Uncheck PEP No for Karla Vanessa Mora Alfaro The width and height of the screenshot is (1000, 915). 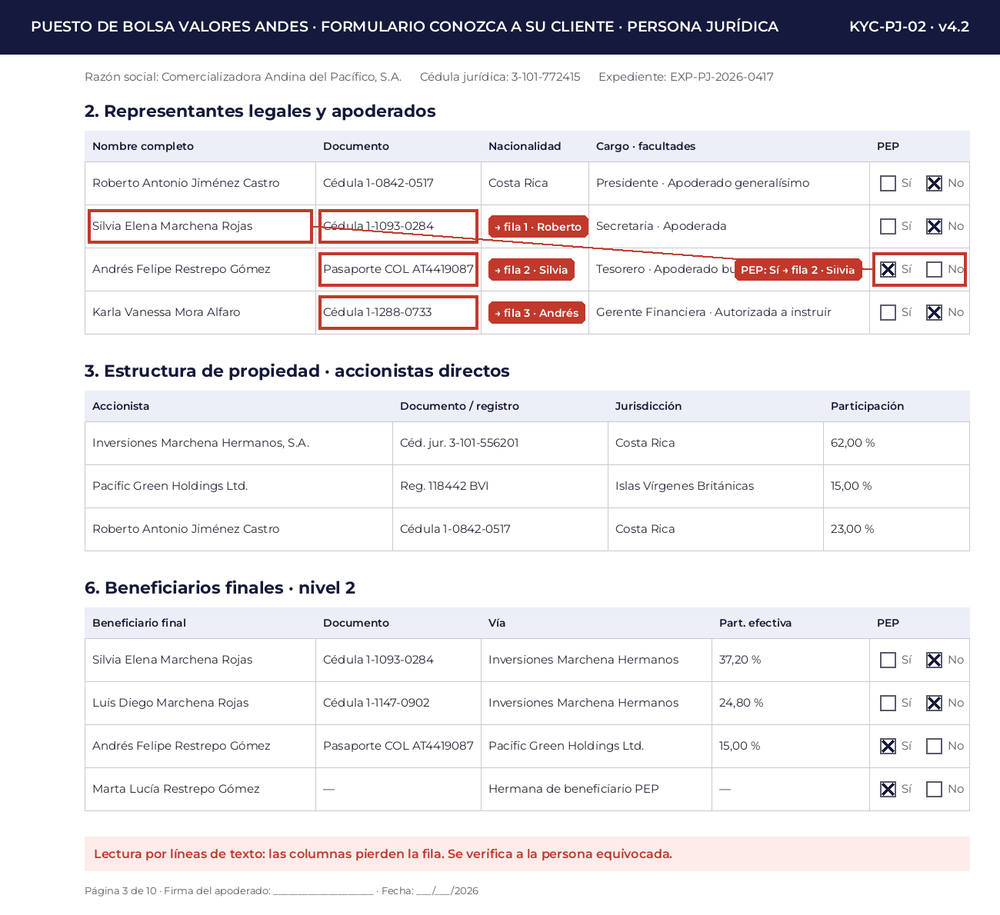tap(934, 312)
